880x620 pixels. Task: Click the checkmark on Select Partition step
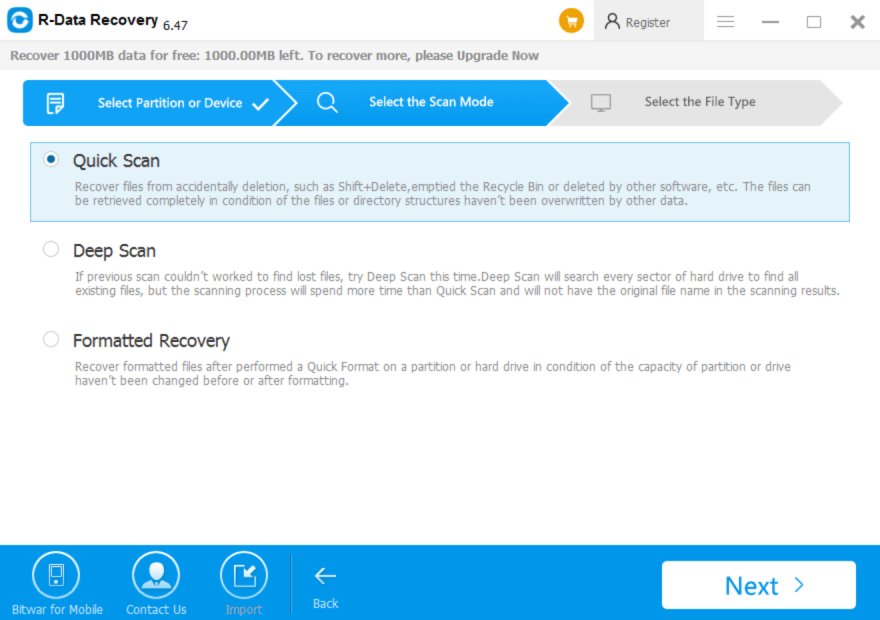pyautogui.click(x=260, y=104)
